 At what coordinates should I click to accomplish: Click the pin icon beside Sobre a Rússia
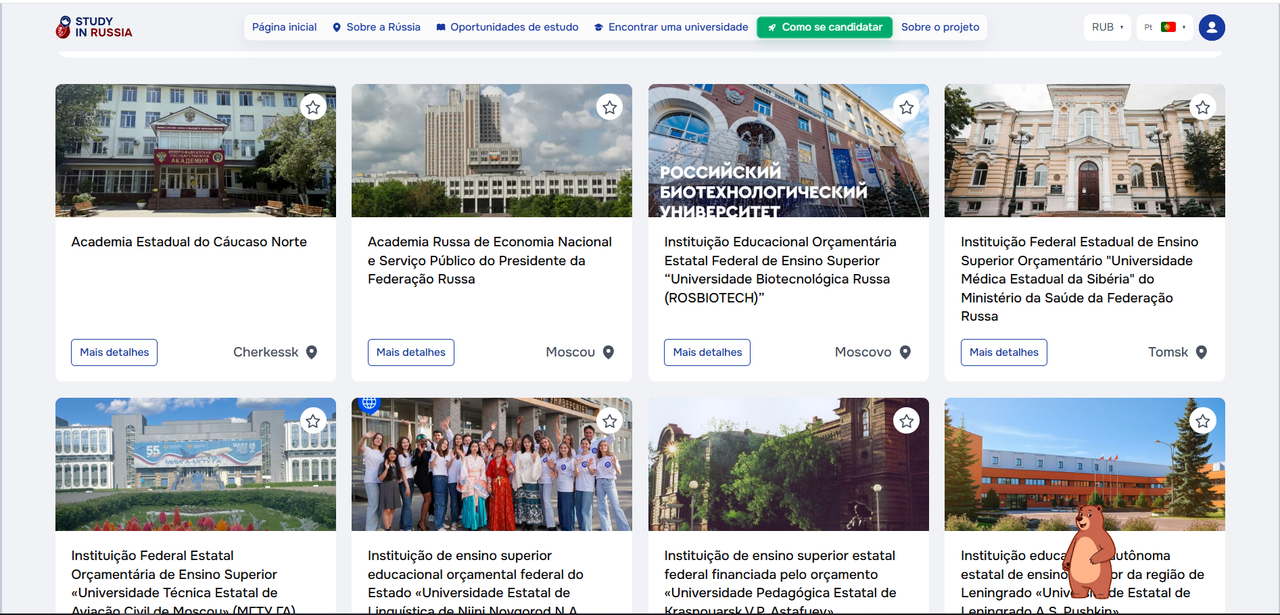coord(337,27)
